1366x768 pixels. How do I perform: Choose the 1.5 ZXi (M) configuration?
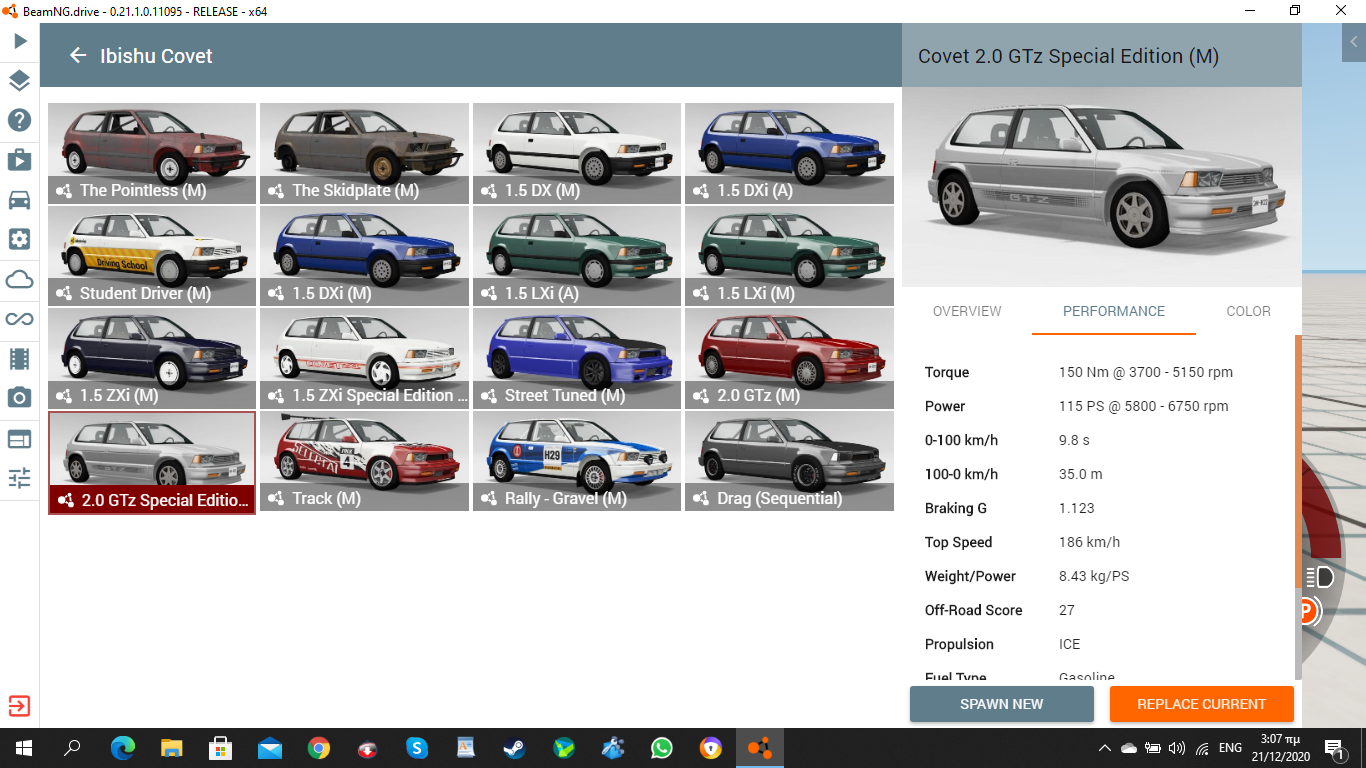tap(153, 358)
